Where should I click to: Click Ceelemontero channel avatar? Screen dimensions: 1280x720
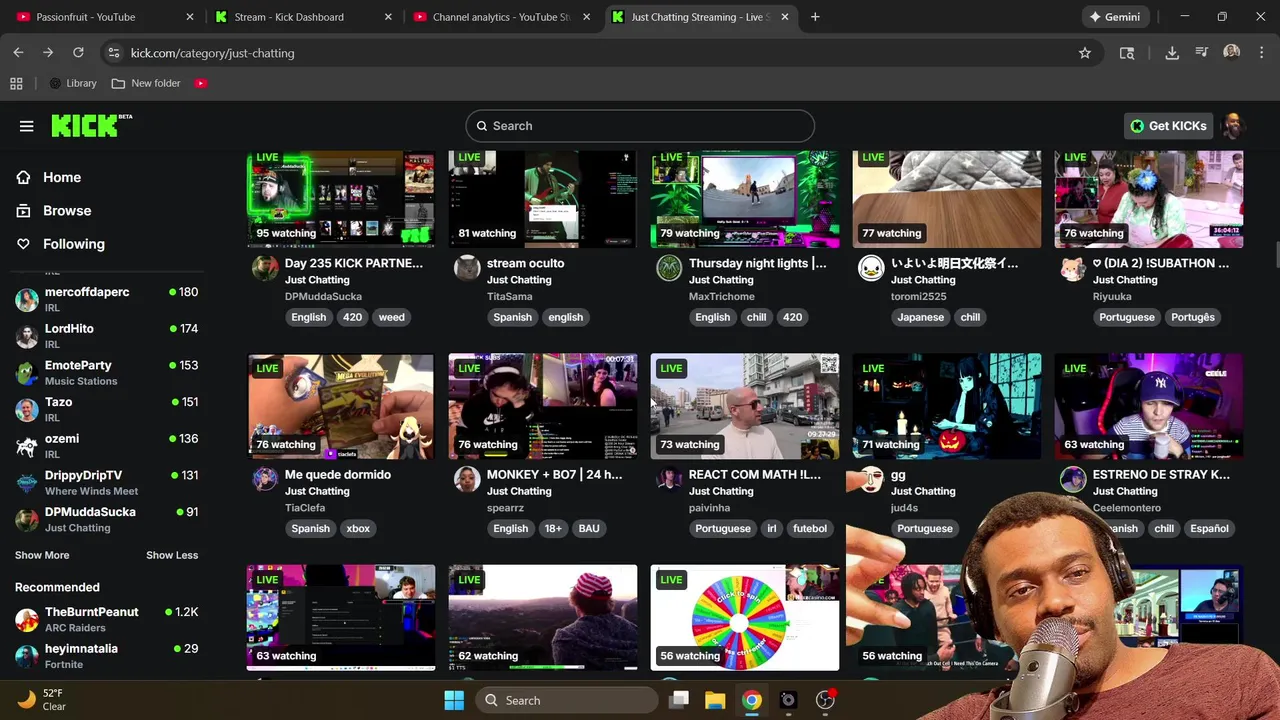click(1073, 479)
